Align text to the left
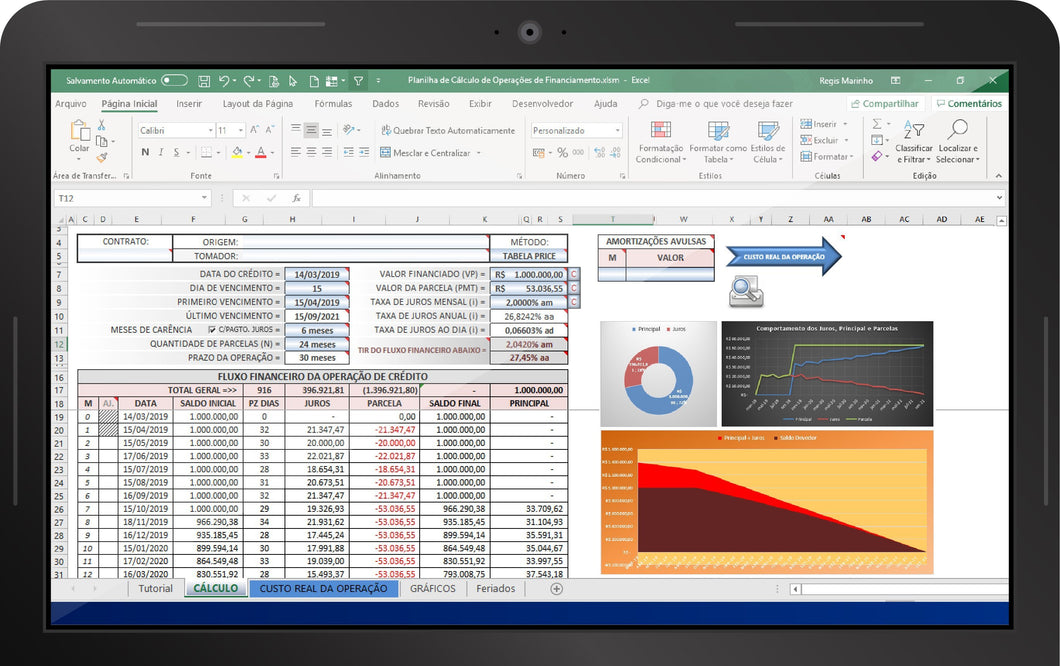Viewport: 1060px width, 666px height. 295,152
